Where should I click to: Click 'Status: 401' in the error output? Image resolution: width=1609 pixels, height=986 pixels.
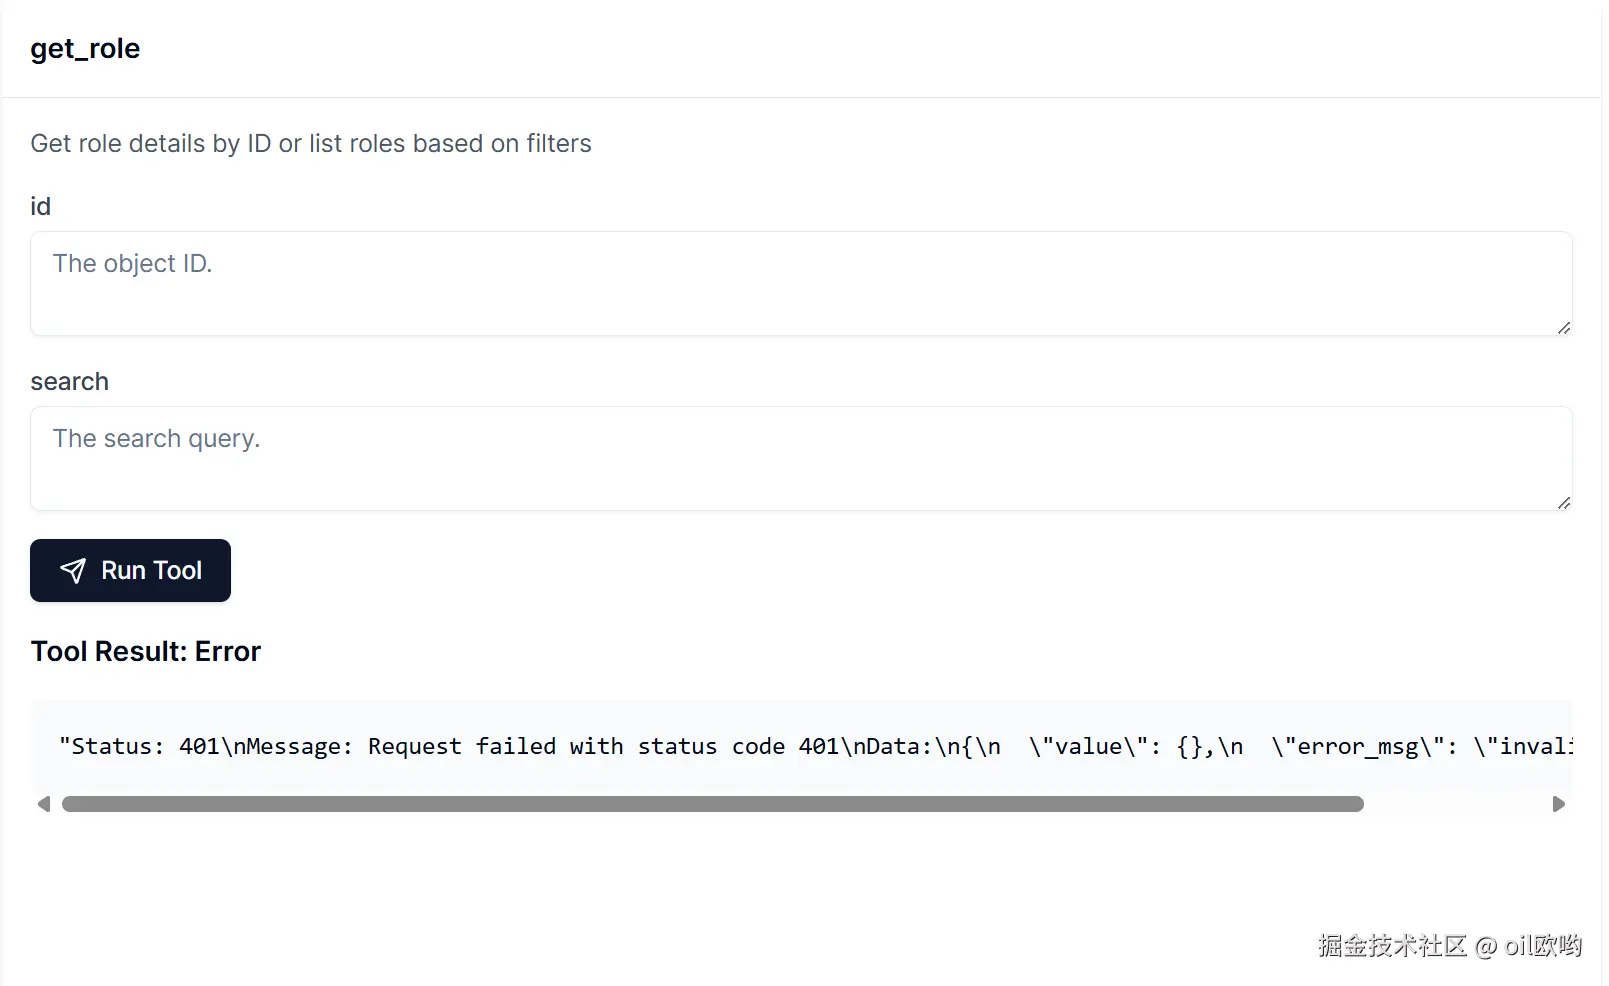point(138,746)
